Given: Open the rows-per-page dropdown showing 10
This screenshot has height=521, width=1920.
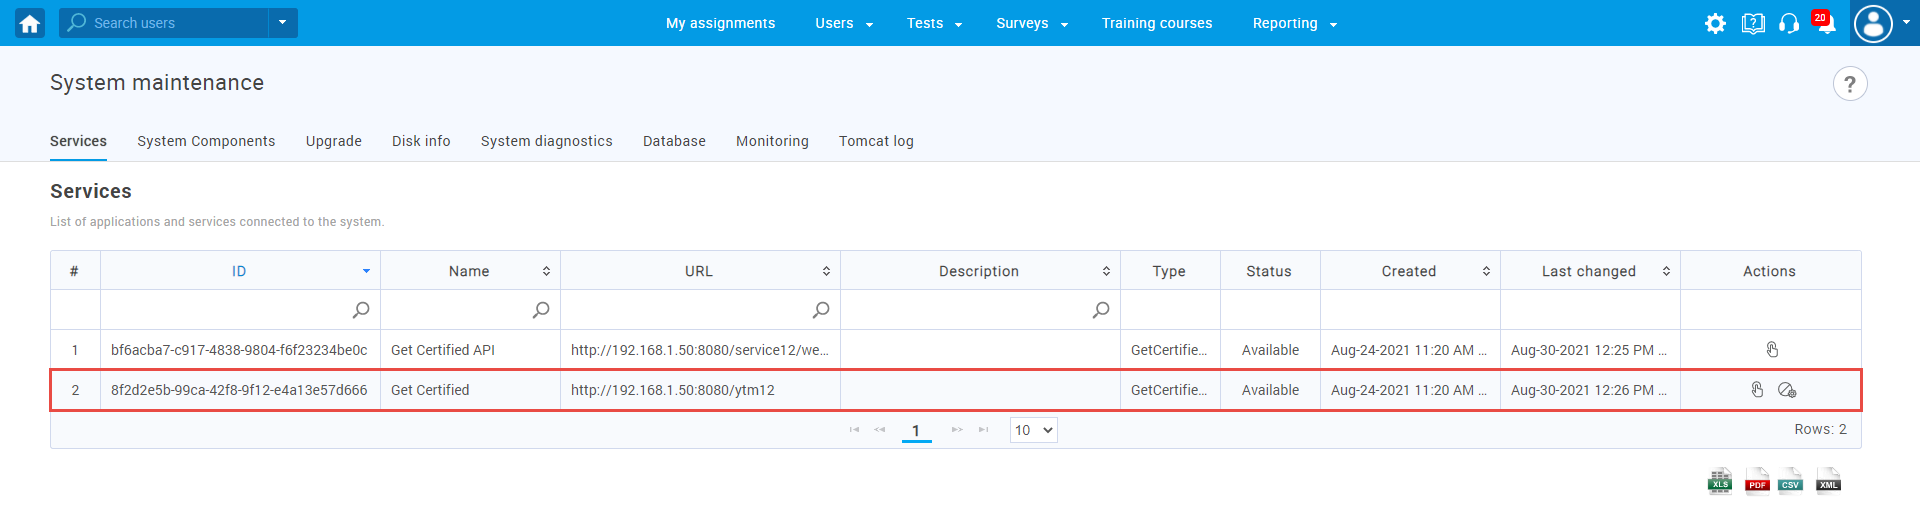Looking at the screenshot, I should [x=1033, y=430].
